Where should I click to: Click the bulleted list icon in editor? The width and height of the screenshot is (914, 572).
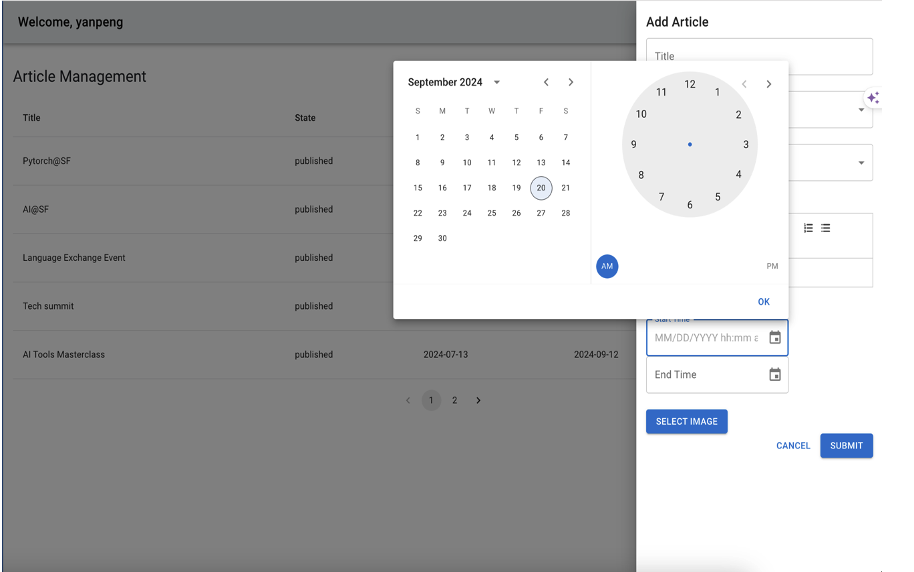pos(826,228)
